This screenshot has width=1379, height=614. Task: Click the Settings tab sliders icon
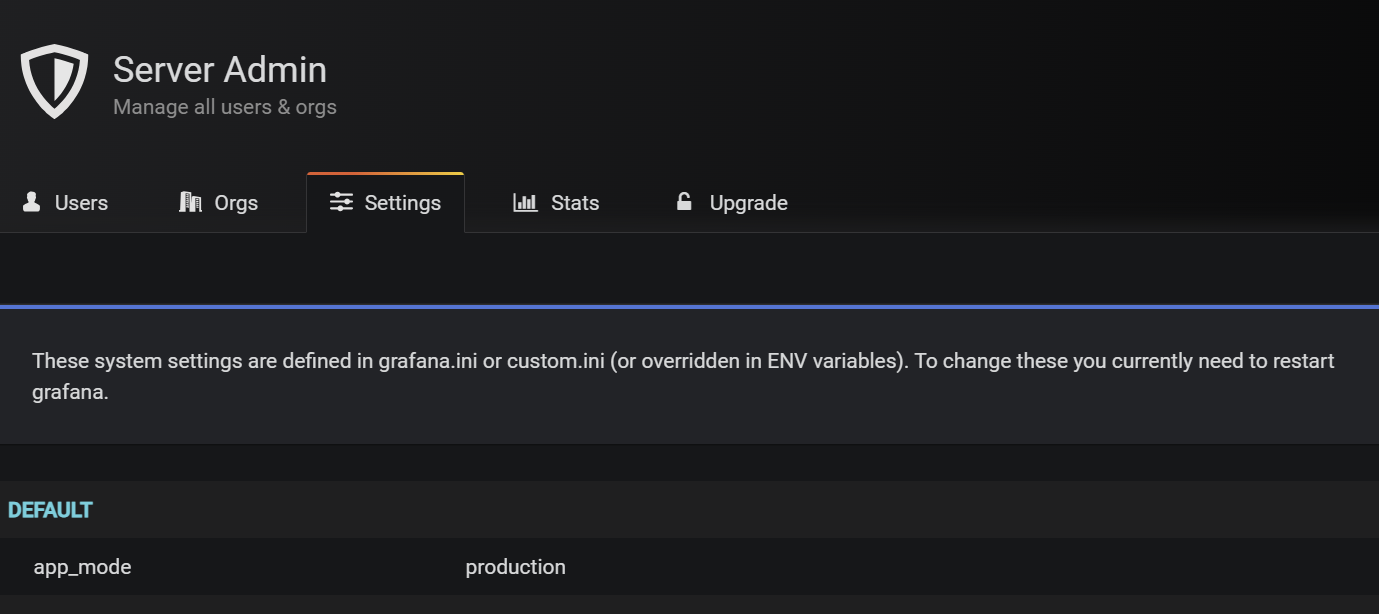(341, 202)
